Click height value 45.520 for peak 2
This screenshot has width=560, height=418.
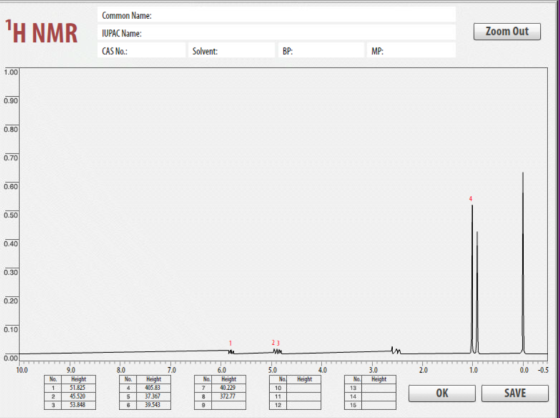[x=78, y=396]
